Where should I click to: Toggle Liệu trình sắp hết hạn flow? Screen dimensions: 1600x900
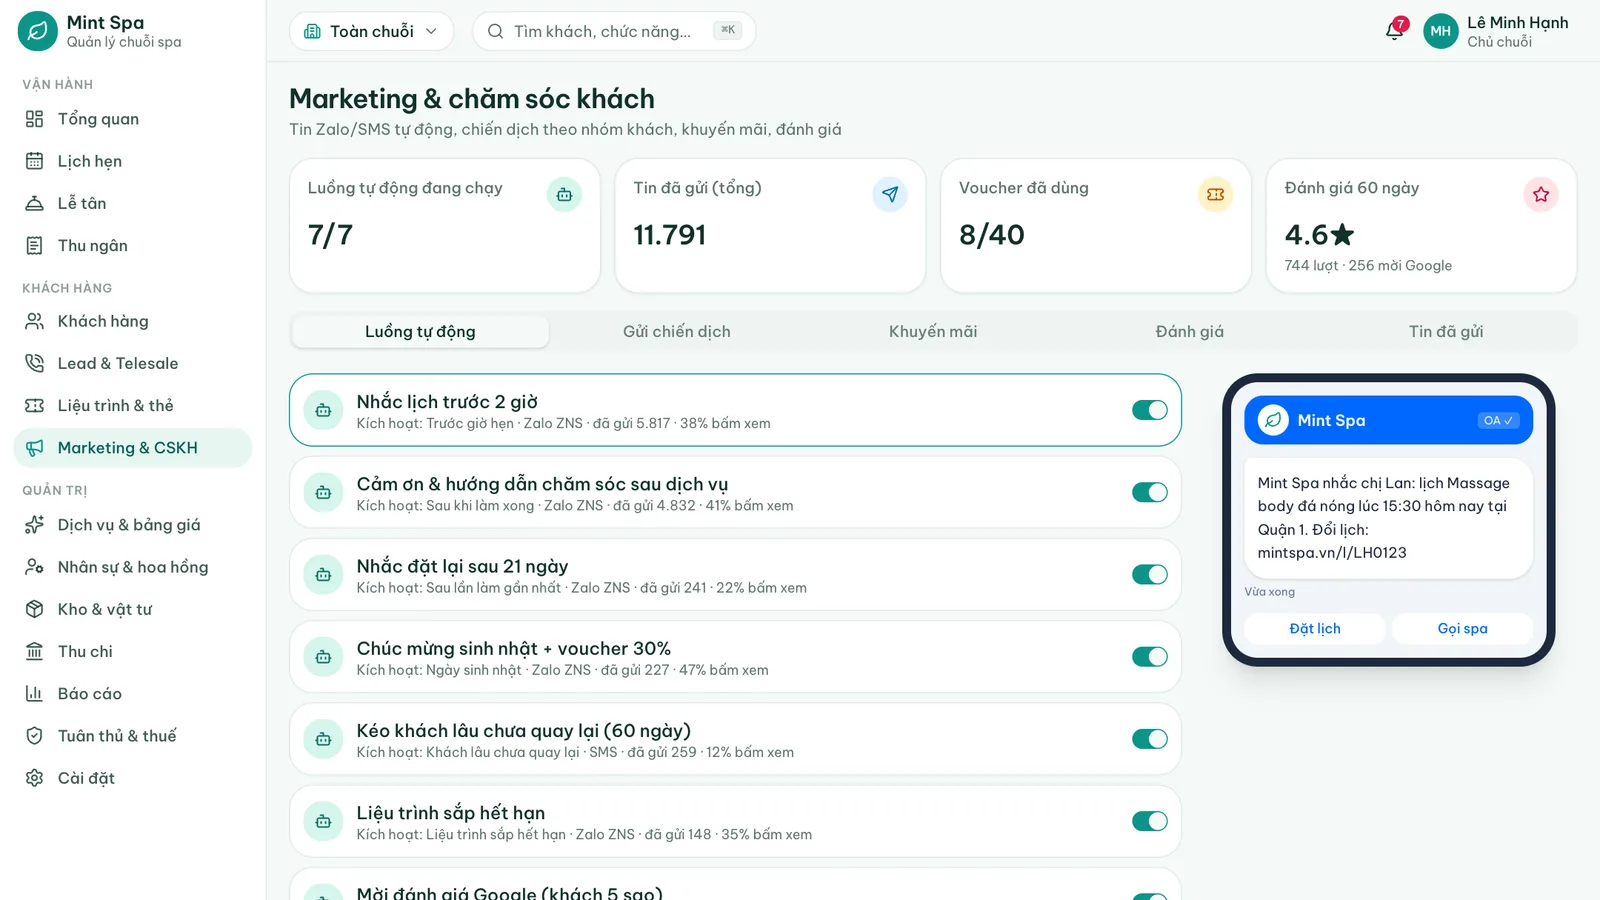click(1150, 821)
